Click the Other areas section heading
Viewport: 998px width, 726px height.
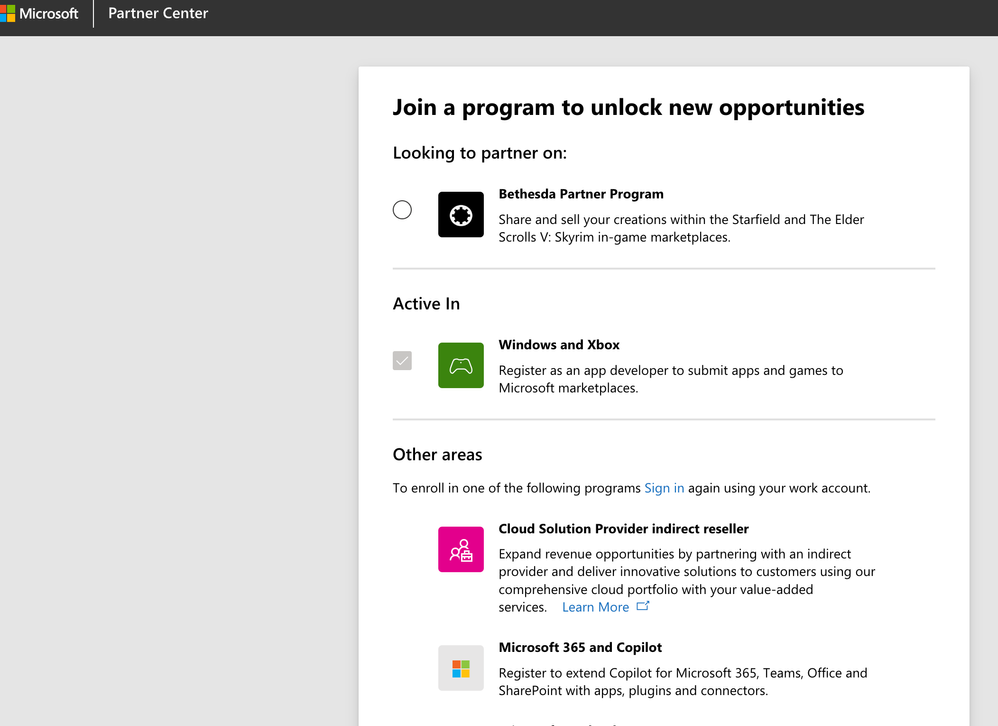pos(437,454)
